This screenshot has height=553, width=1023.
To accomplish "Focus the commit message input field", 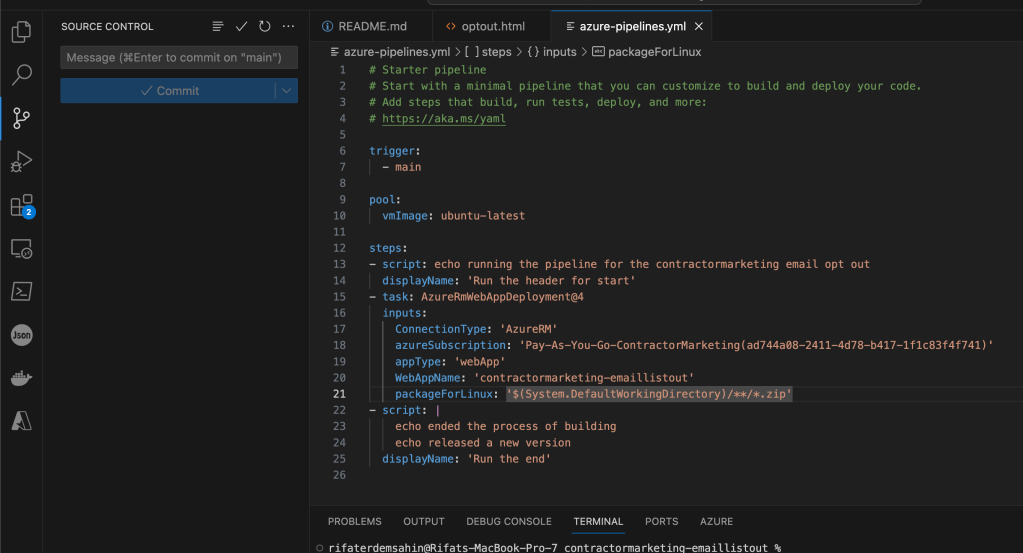I will (x=179, y=57).
